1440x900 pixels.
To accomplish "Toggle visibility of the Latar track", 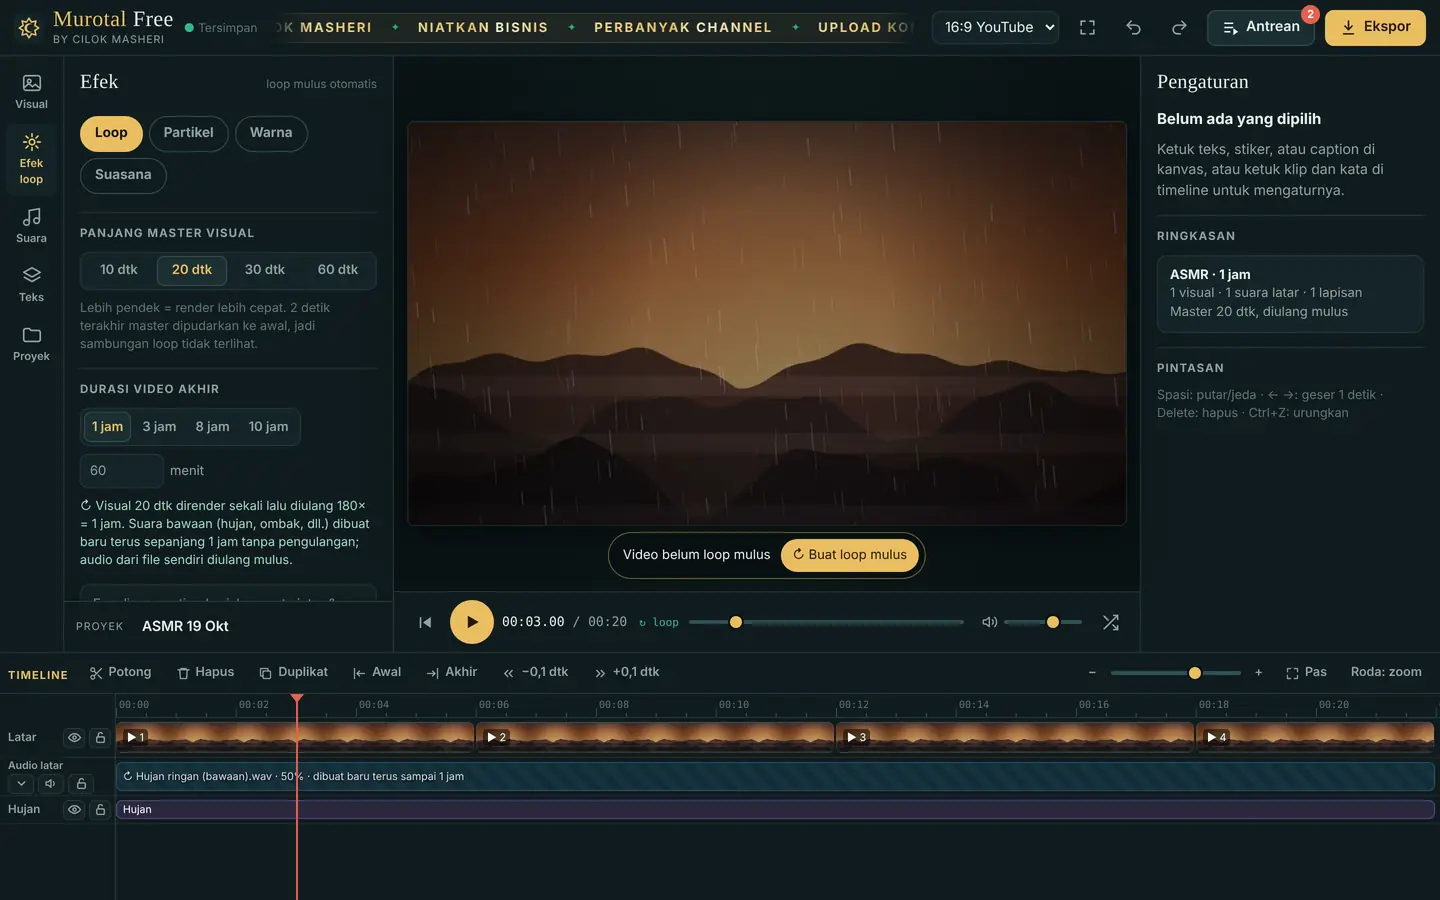I will [x=74, y=738].
